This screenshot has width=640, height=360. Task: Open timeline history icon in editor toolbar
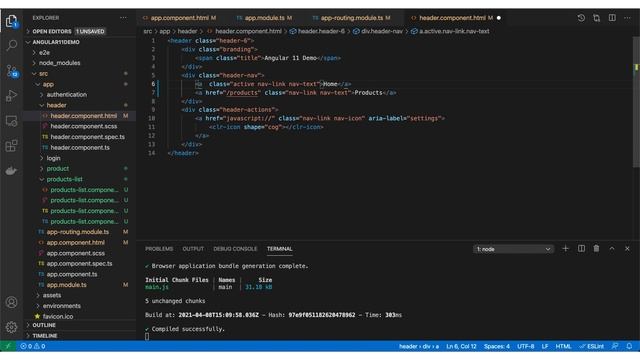tap(581, 18)
